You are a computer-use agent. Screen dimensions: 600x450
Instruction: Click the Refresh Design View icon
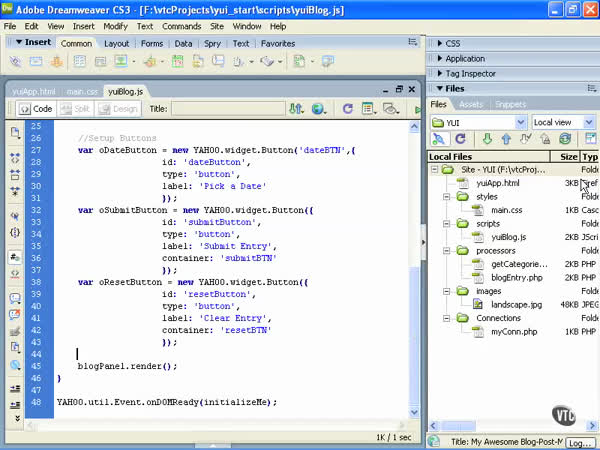[347, 108]
